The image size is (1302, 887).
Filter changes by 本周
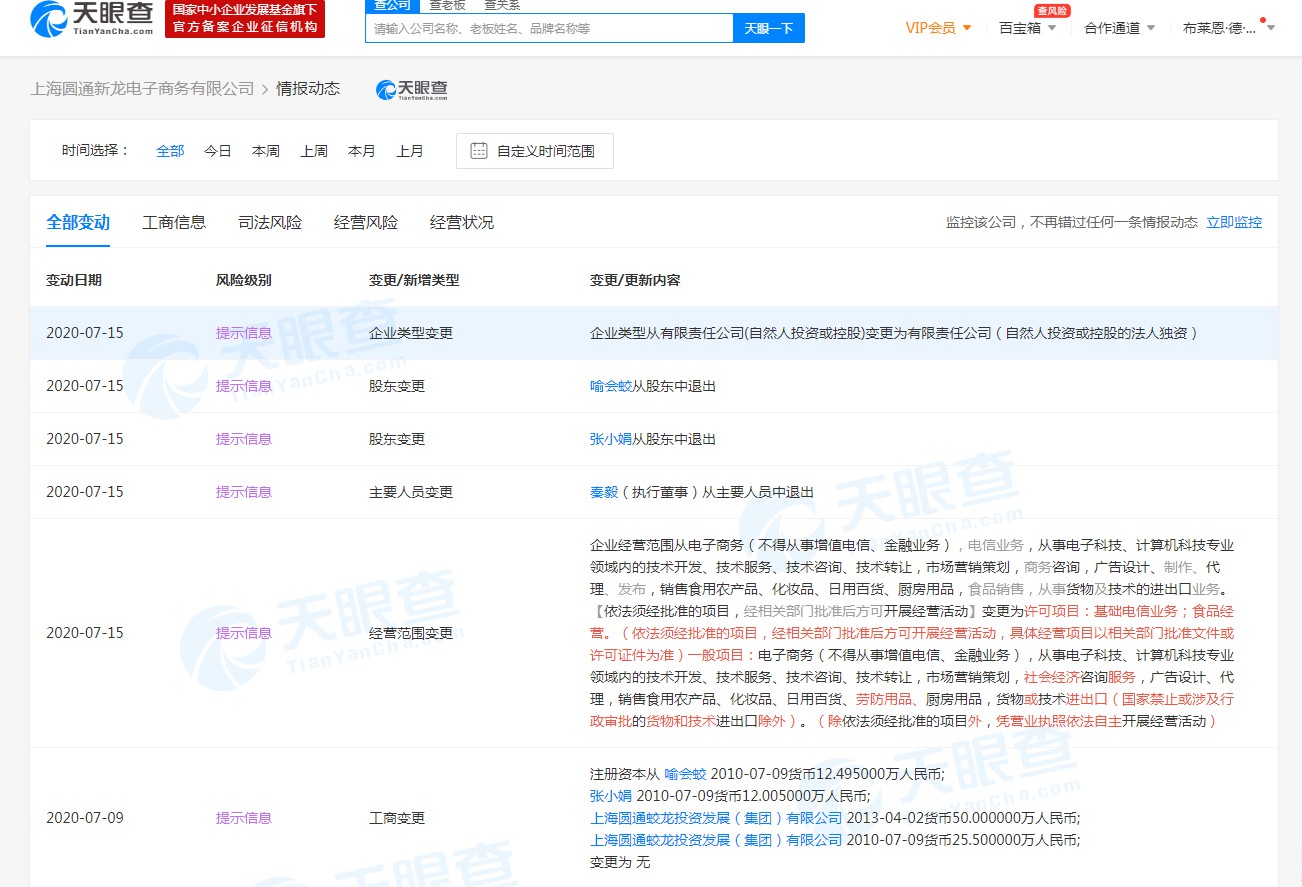point(266,151)
